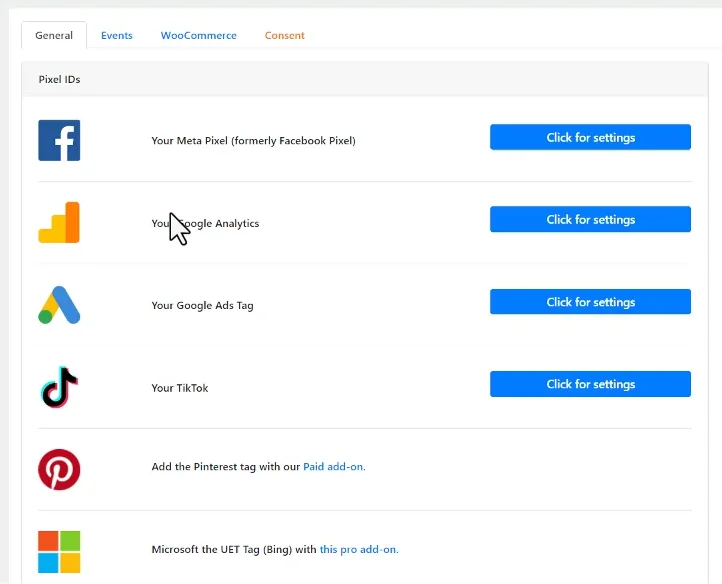Open the Events tab
This screenshot has height=584, width=722.
116,35
